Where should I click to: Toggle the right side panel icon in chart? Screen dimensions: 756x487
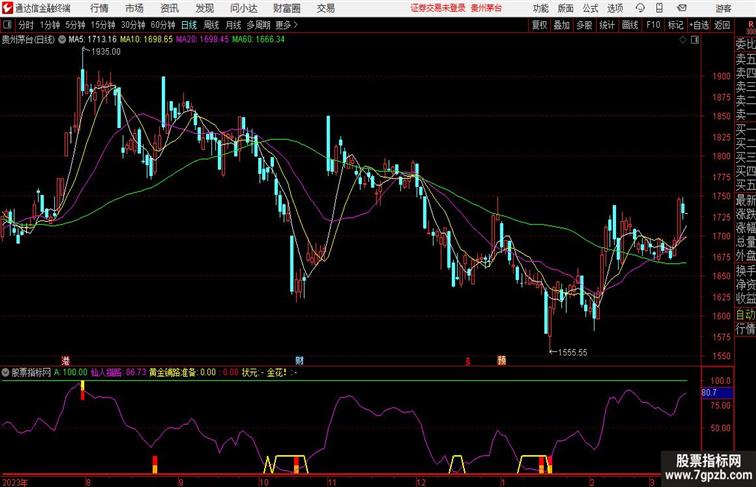pyautogui.click(x=695, y=40)
